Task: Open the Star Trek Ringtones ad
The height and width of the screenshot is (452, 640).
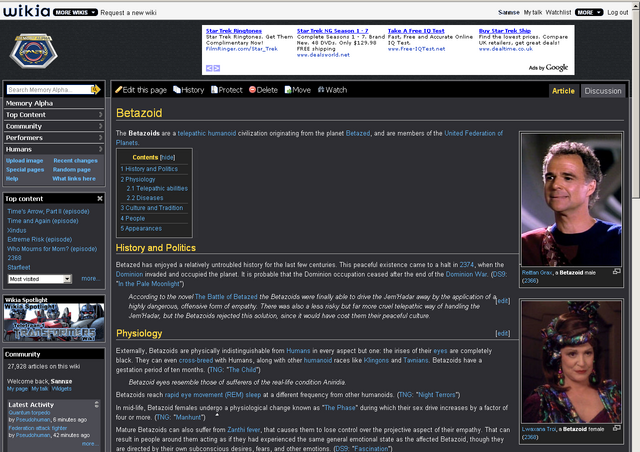Action: pyautogui.click(x=234, y=31)
